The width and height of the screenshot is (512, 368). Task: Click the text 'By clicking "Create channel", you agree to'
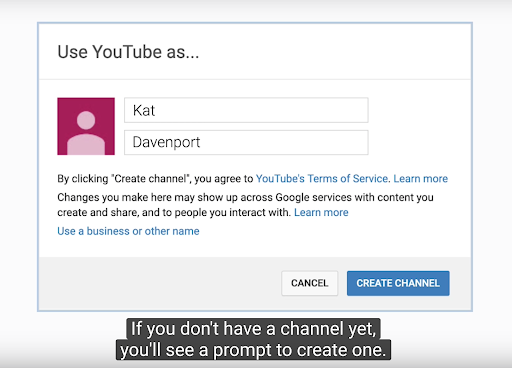coord(155,179)
